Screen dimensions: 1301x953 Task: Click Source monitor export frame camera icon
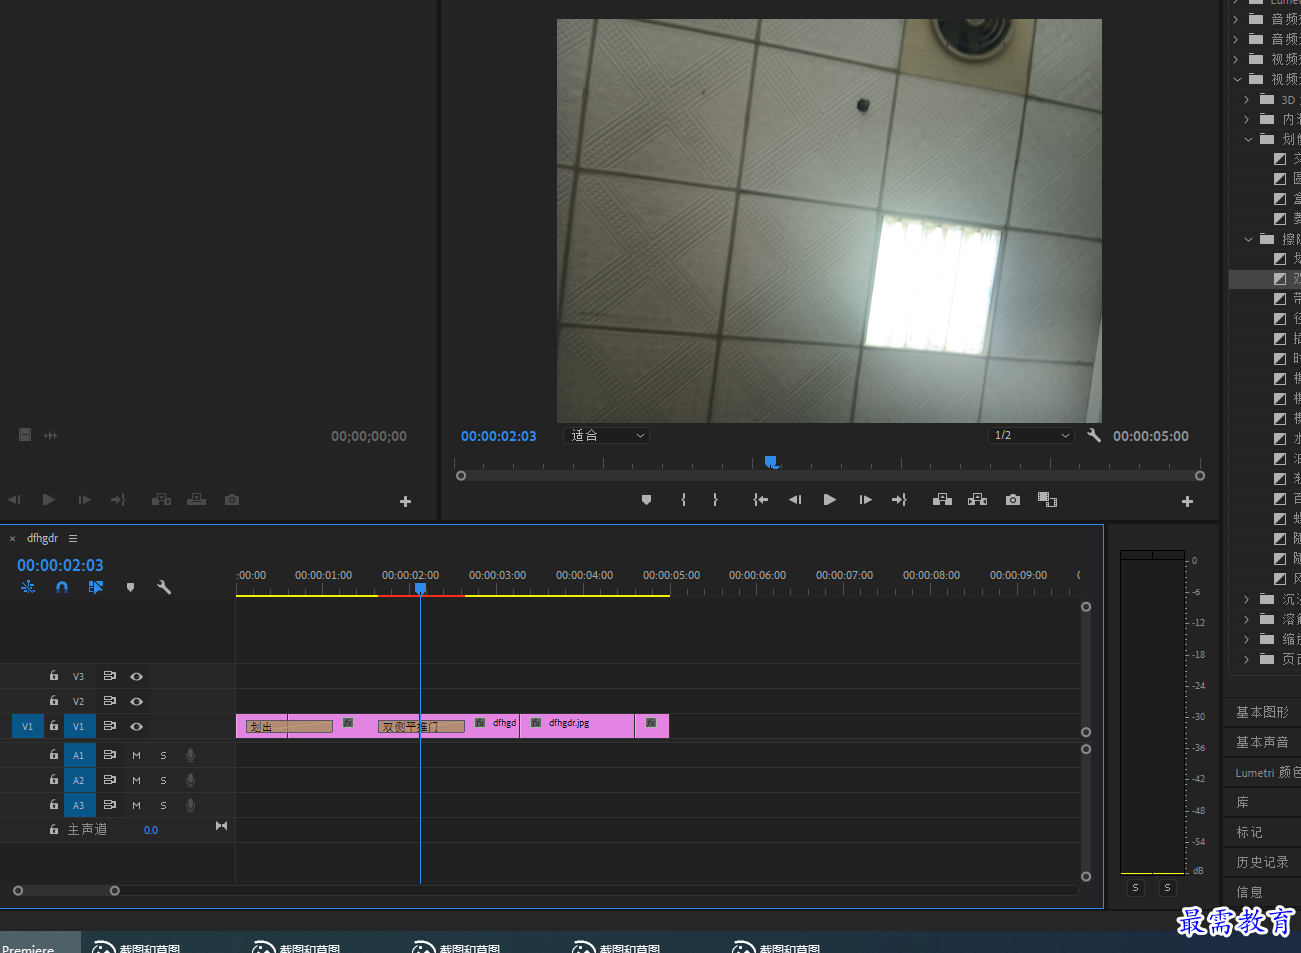pos(232,499)
